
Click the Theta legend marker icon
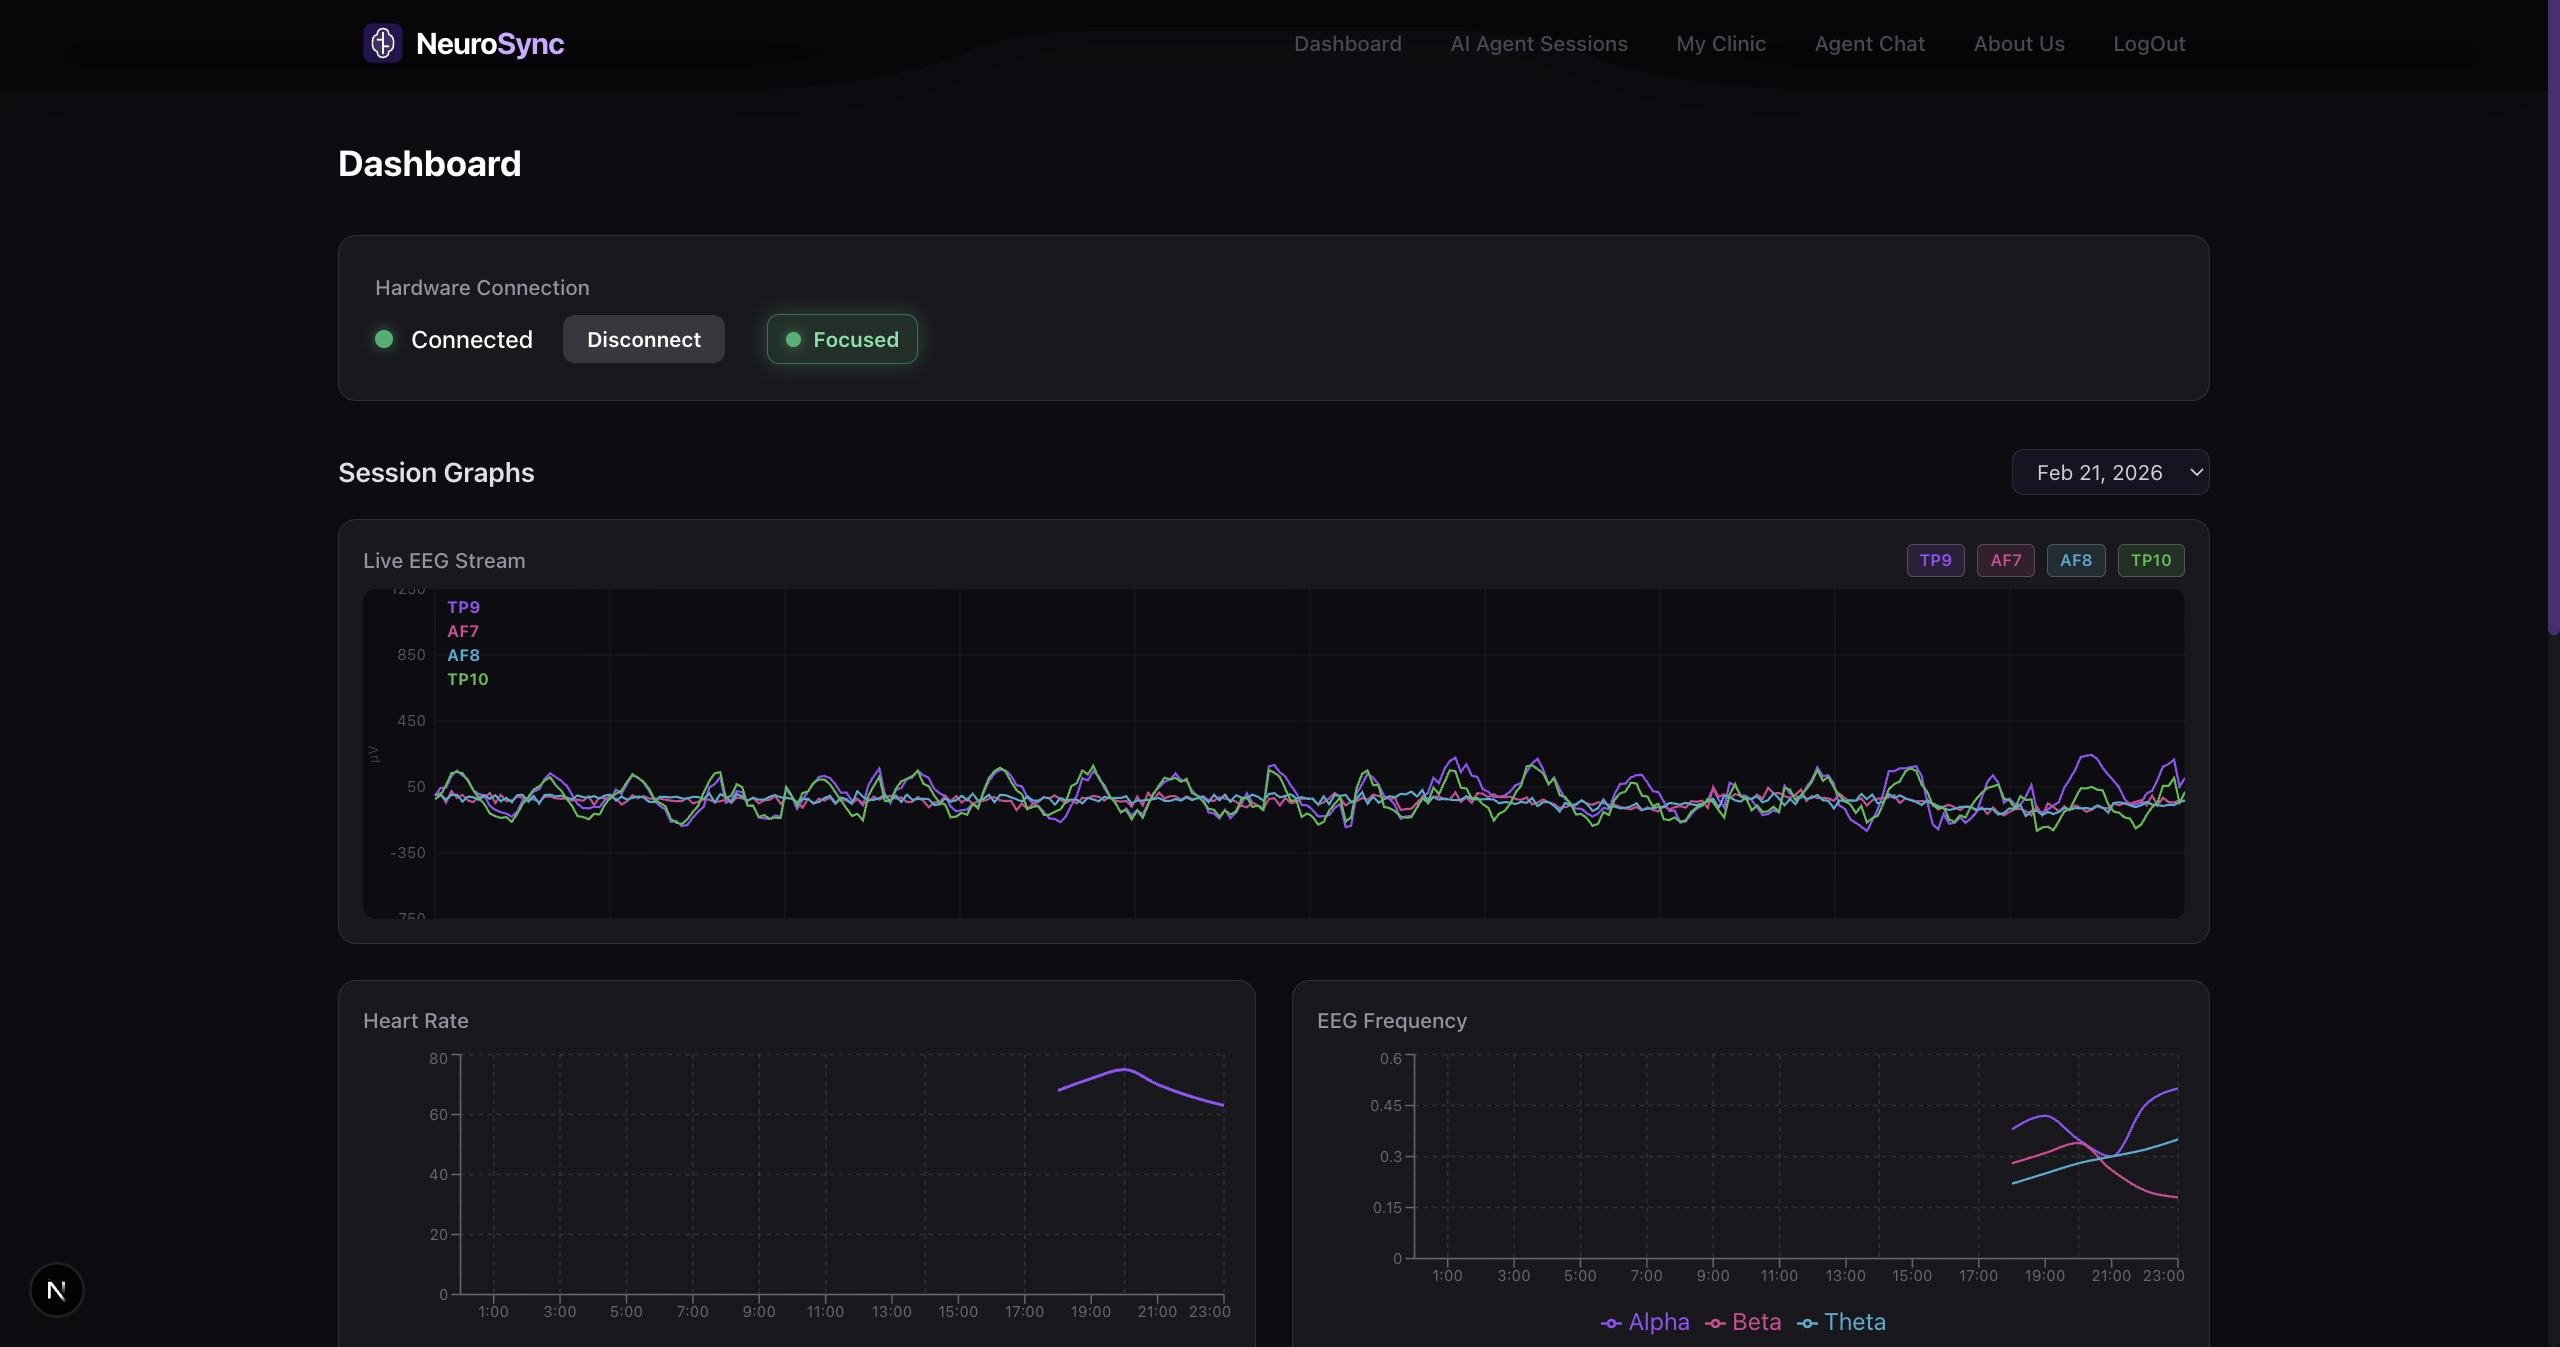coord(1806,1323)
